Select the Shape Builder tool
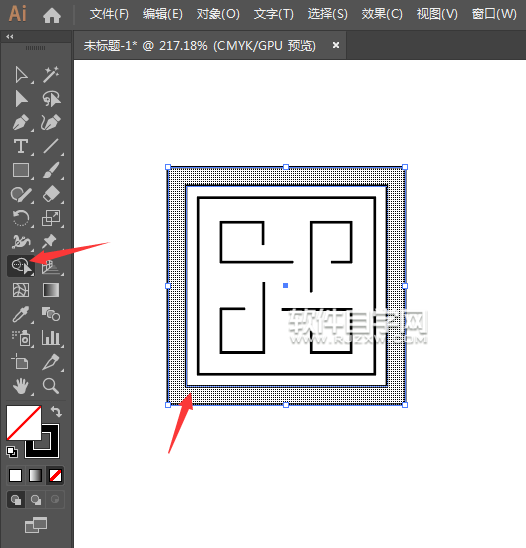 click(x=21, y=266)
